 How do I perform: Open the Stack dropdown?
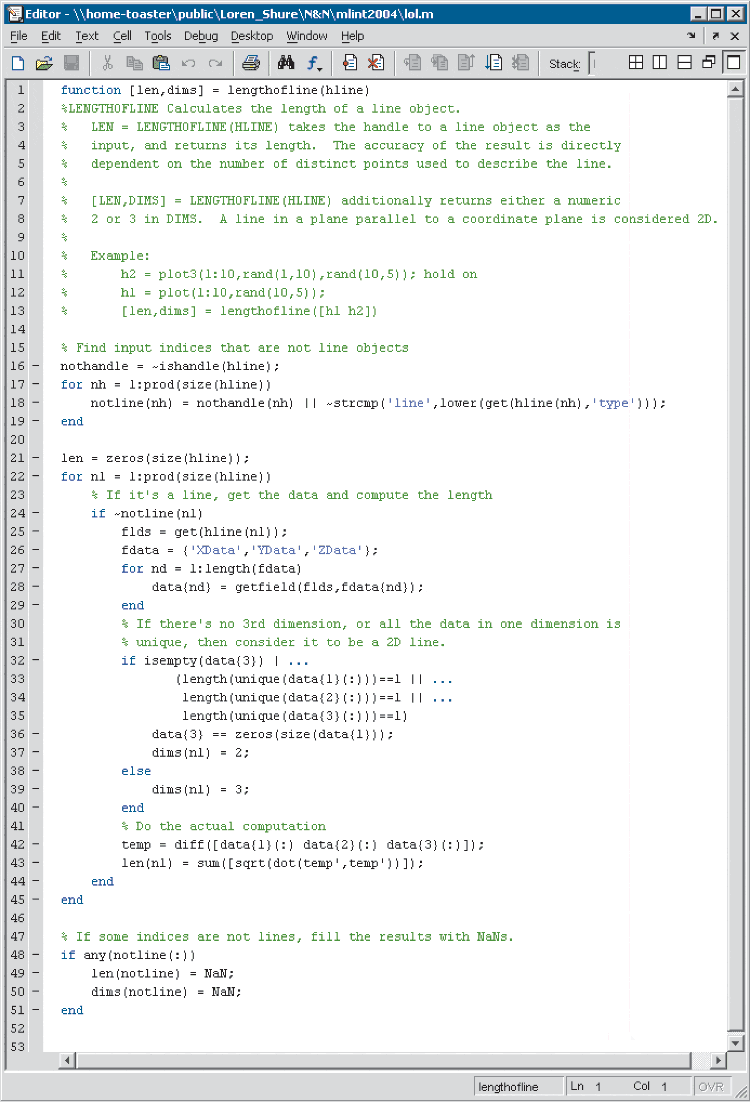click(592, 63)
